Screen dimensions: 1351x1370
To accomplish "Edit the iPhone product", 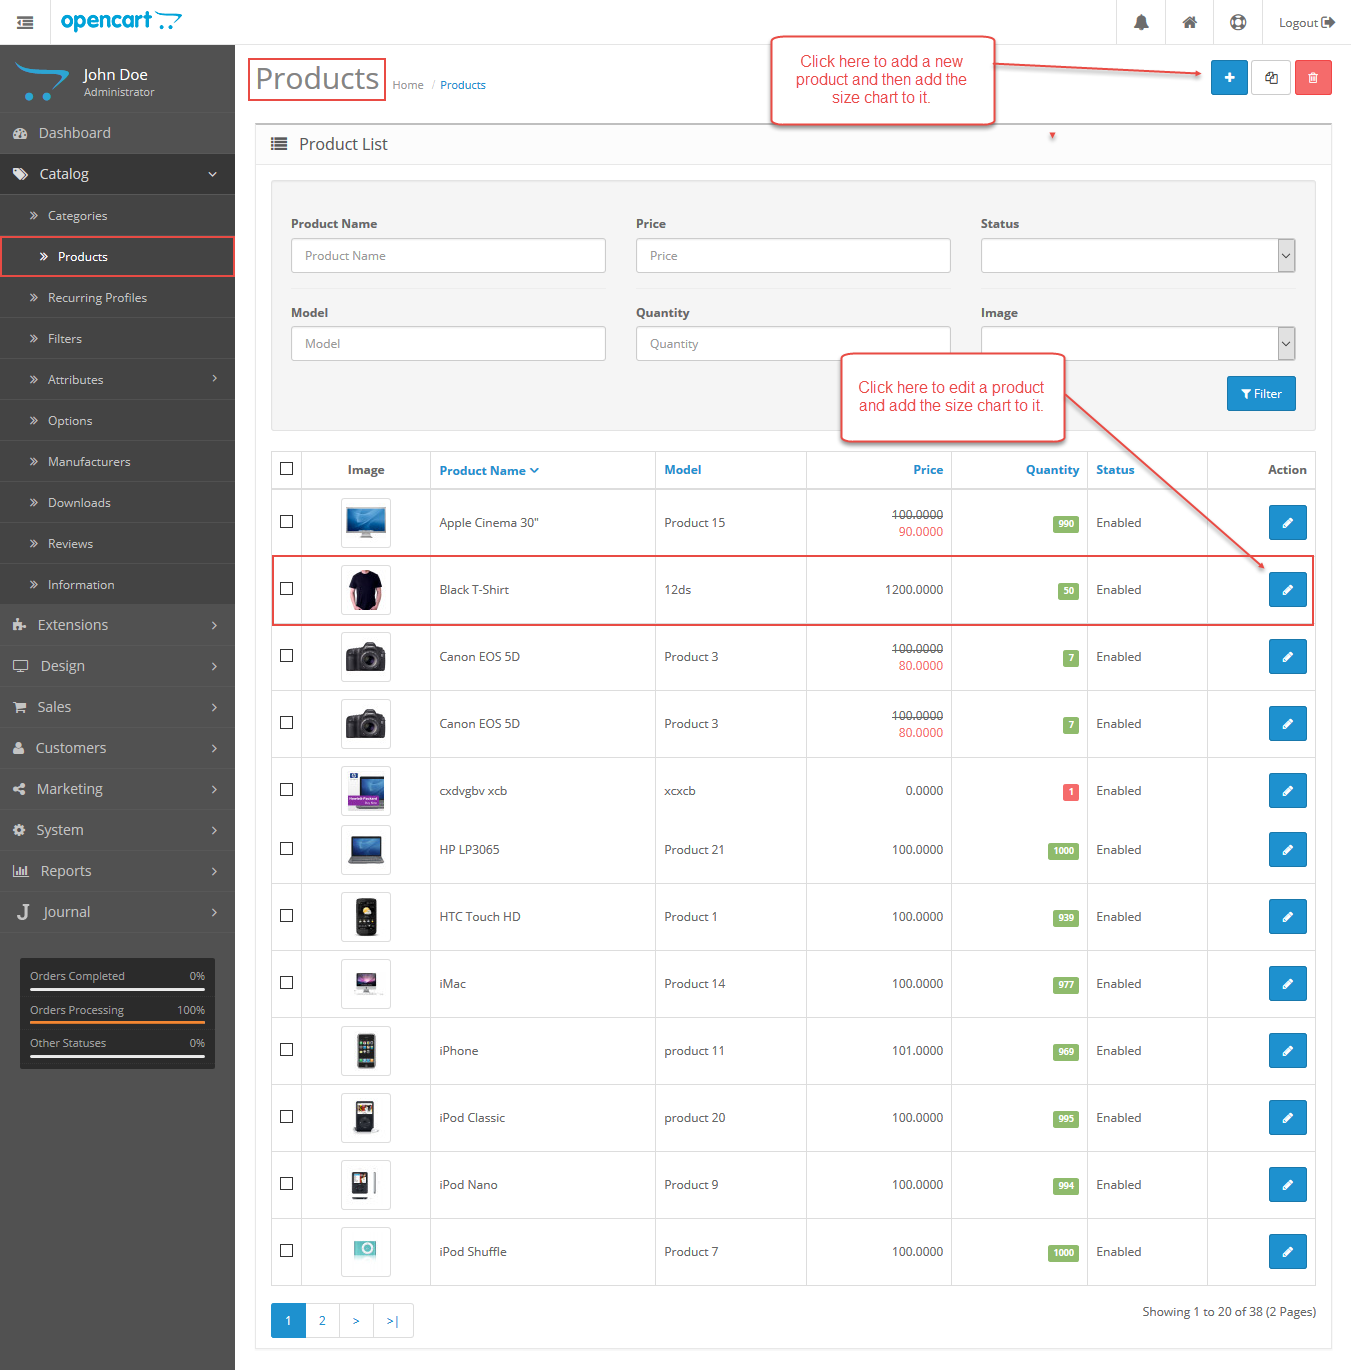I will click(1288, 1051).
